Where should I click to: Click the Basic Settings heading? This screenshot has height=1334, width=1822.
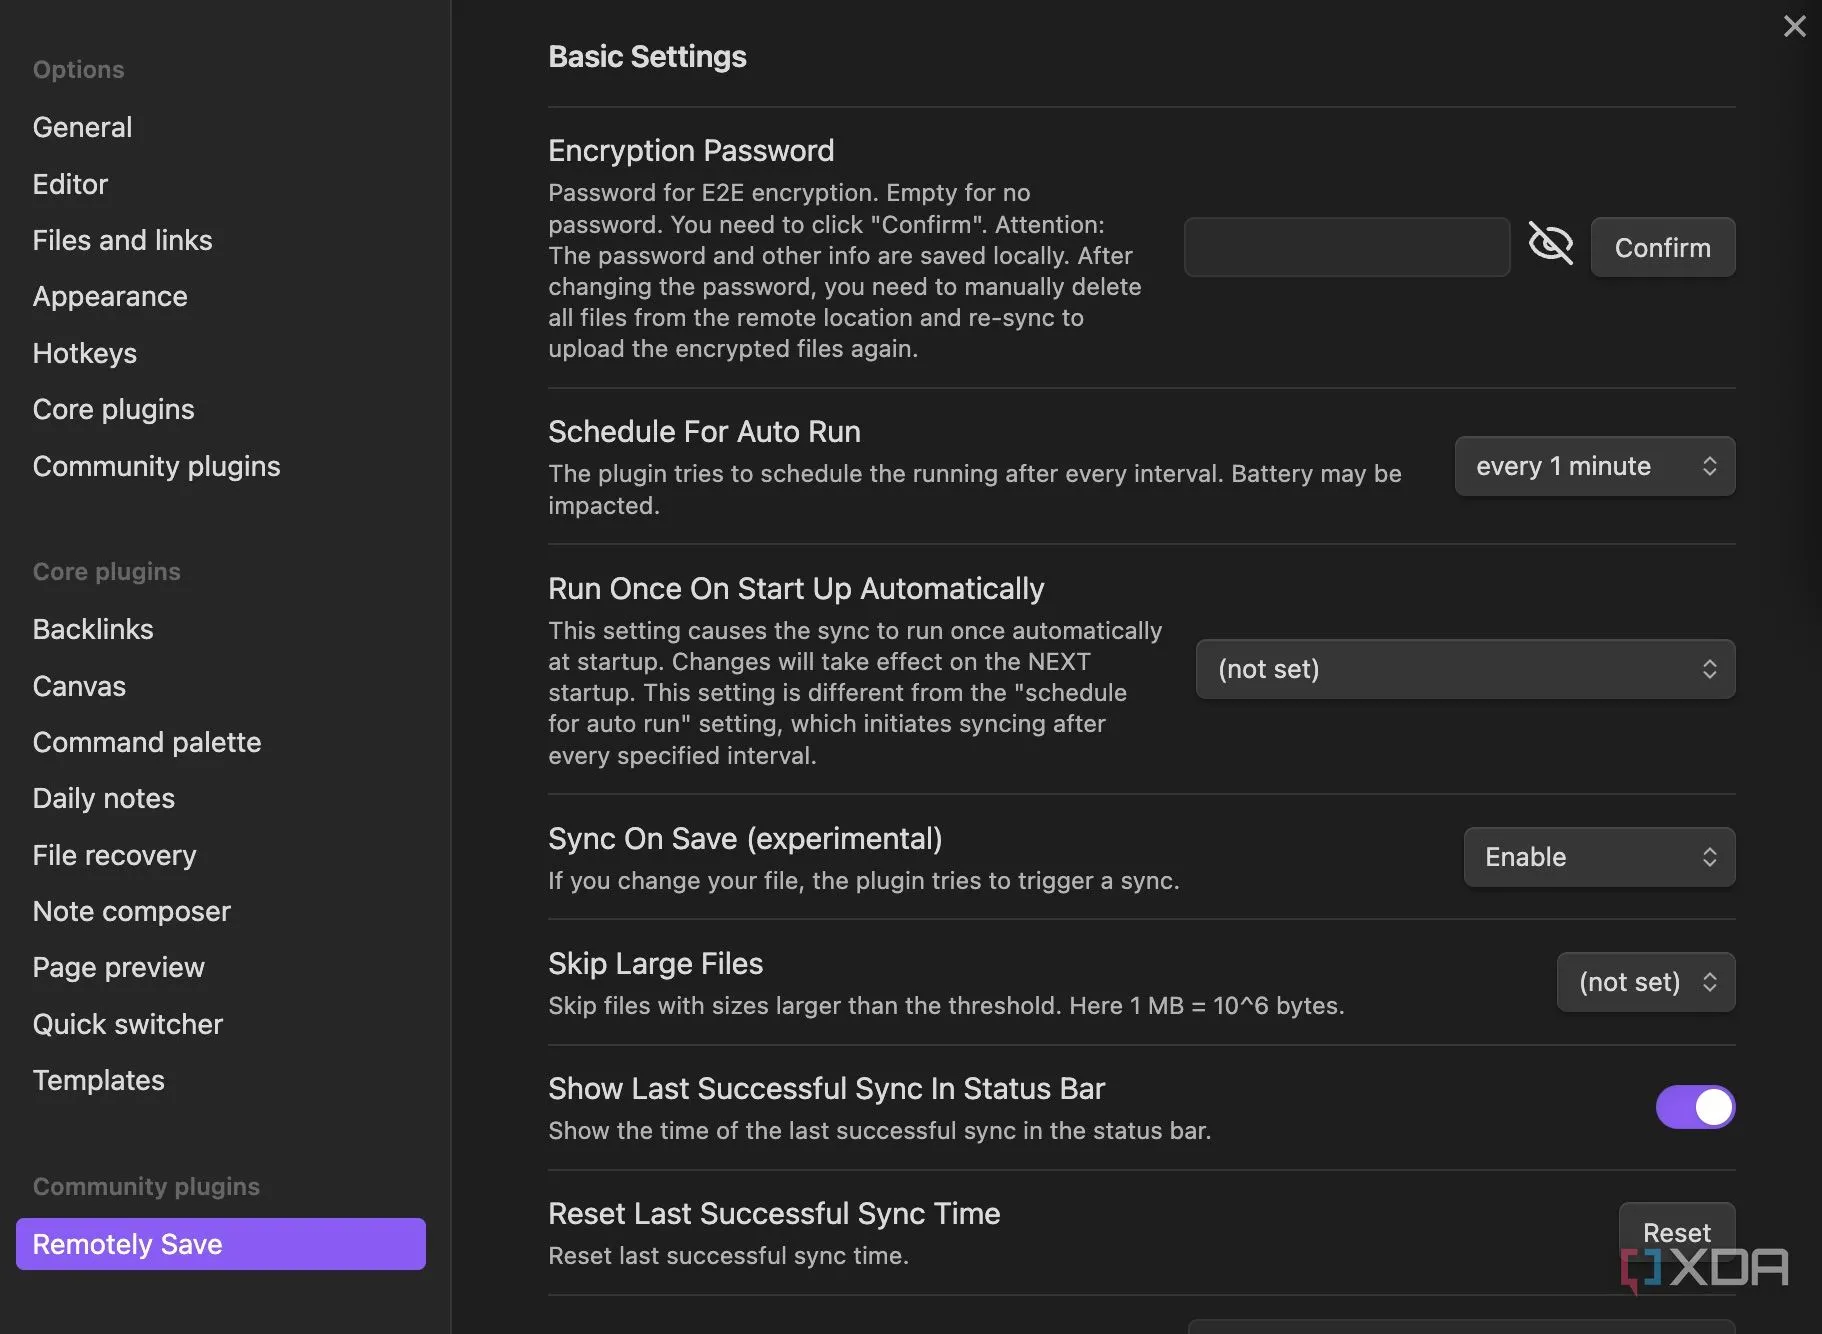647,57
